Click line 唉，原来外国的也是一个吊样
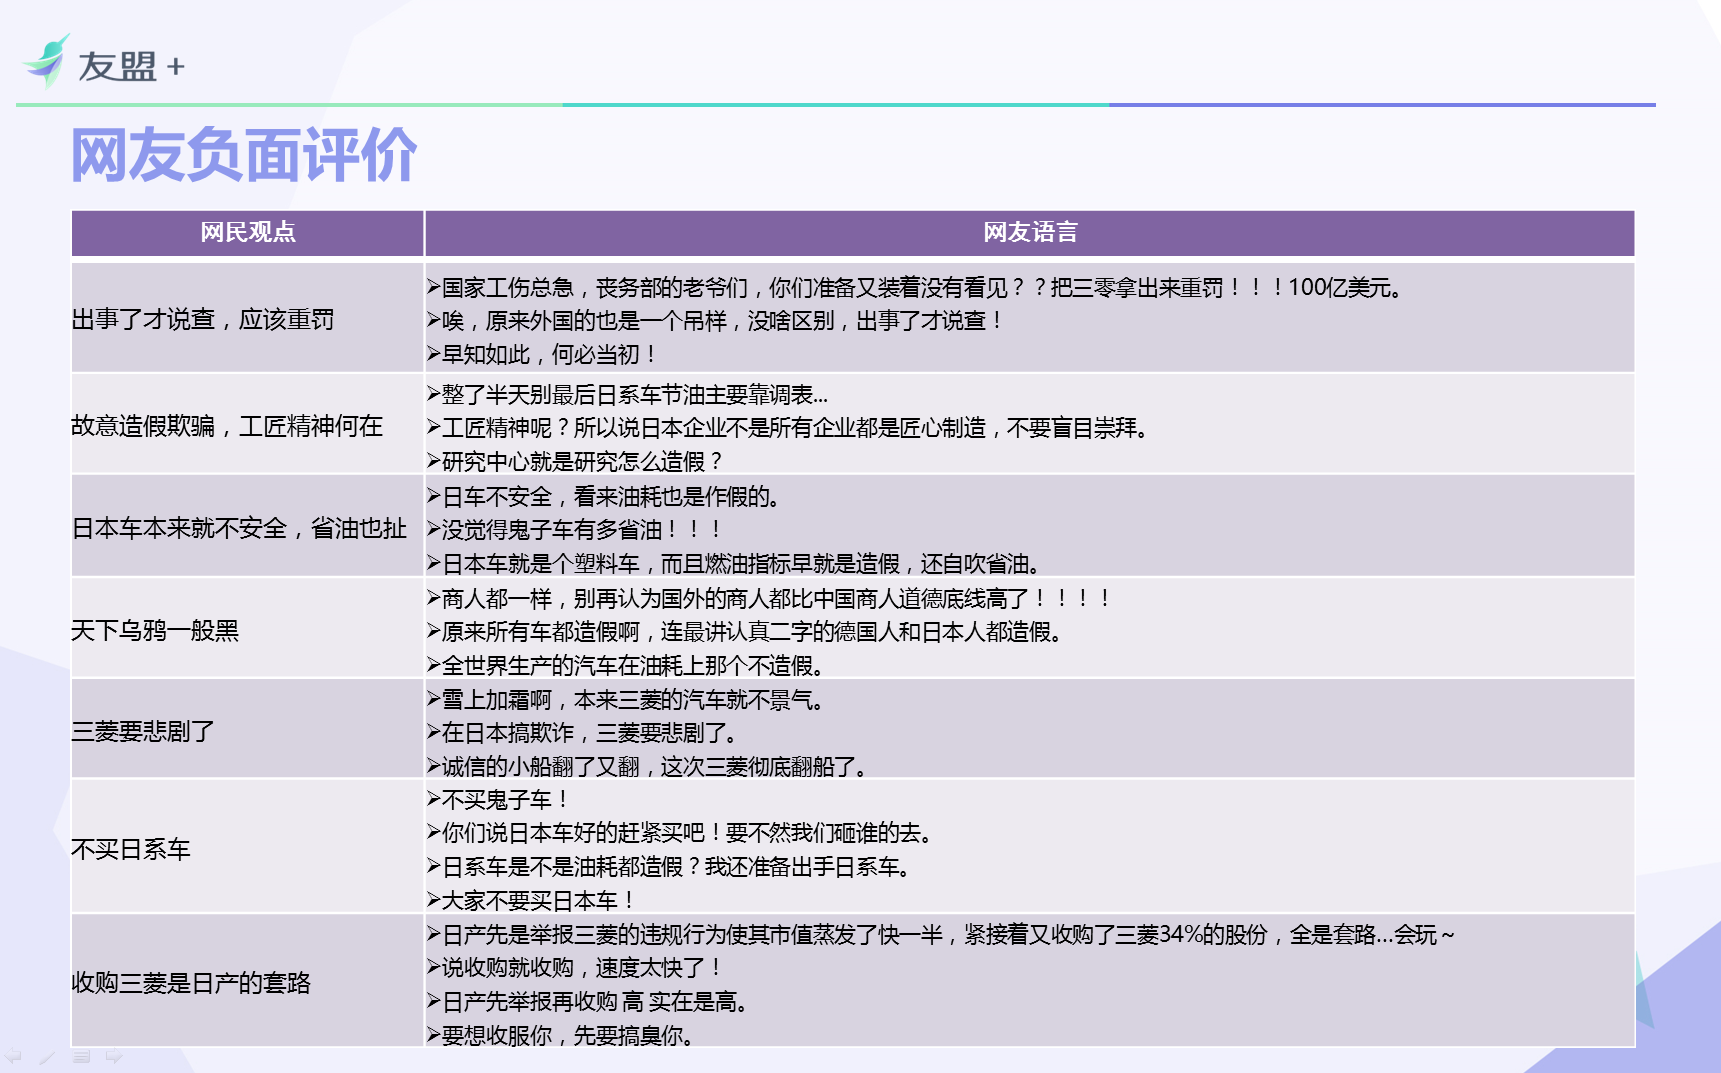The width and height of the screenshot is (1721, 1073). [x=715, y=321]
